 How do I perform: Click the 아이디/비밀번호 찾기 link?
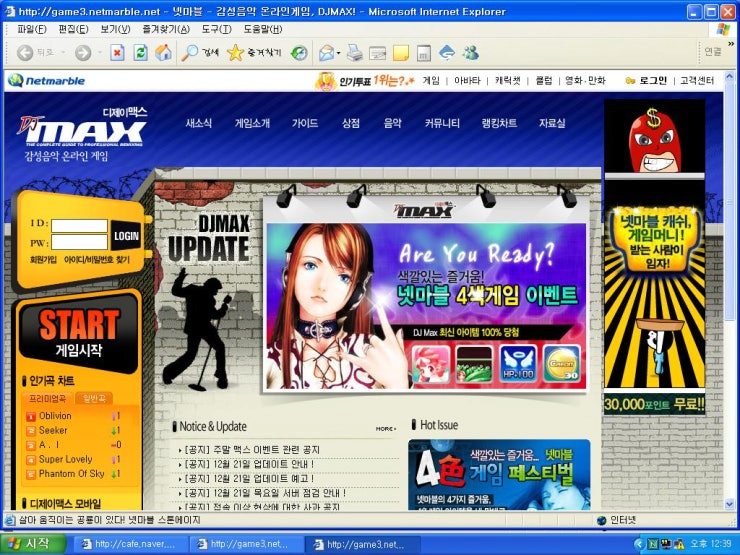tap(97, 260)
